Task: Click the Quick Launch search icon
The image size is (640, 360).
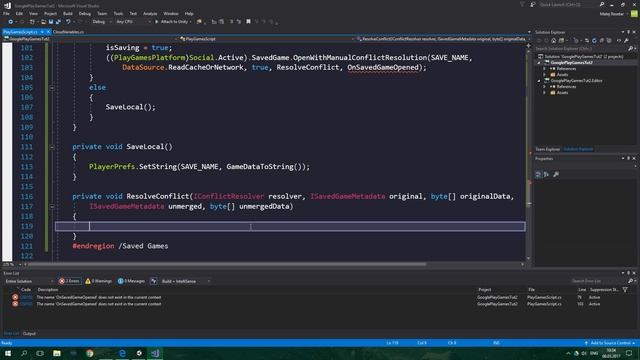Action: pos(602,4)
